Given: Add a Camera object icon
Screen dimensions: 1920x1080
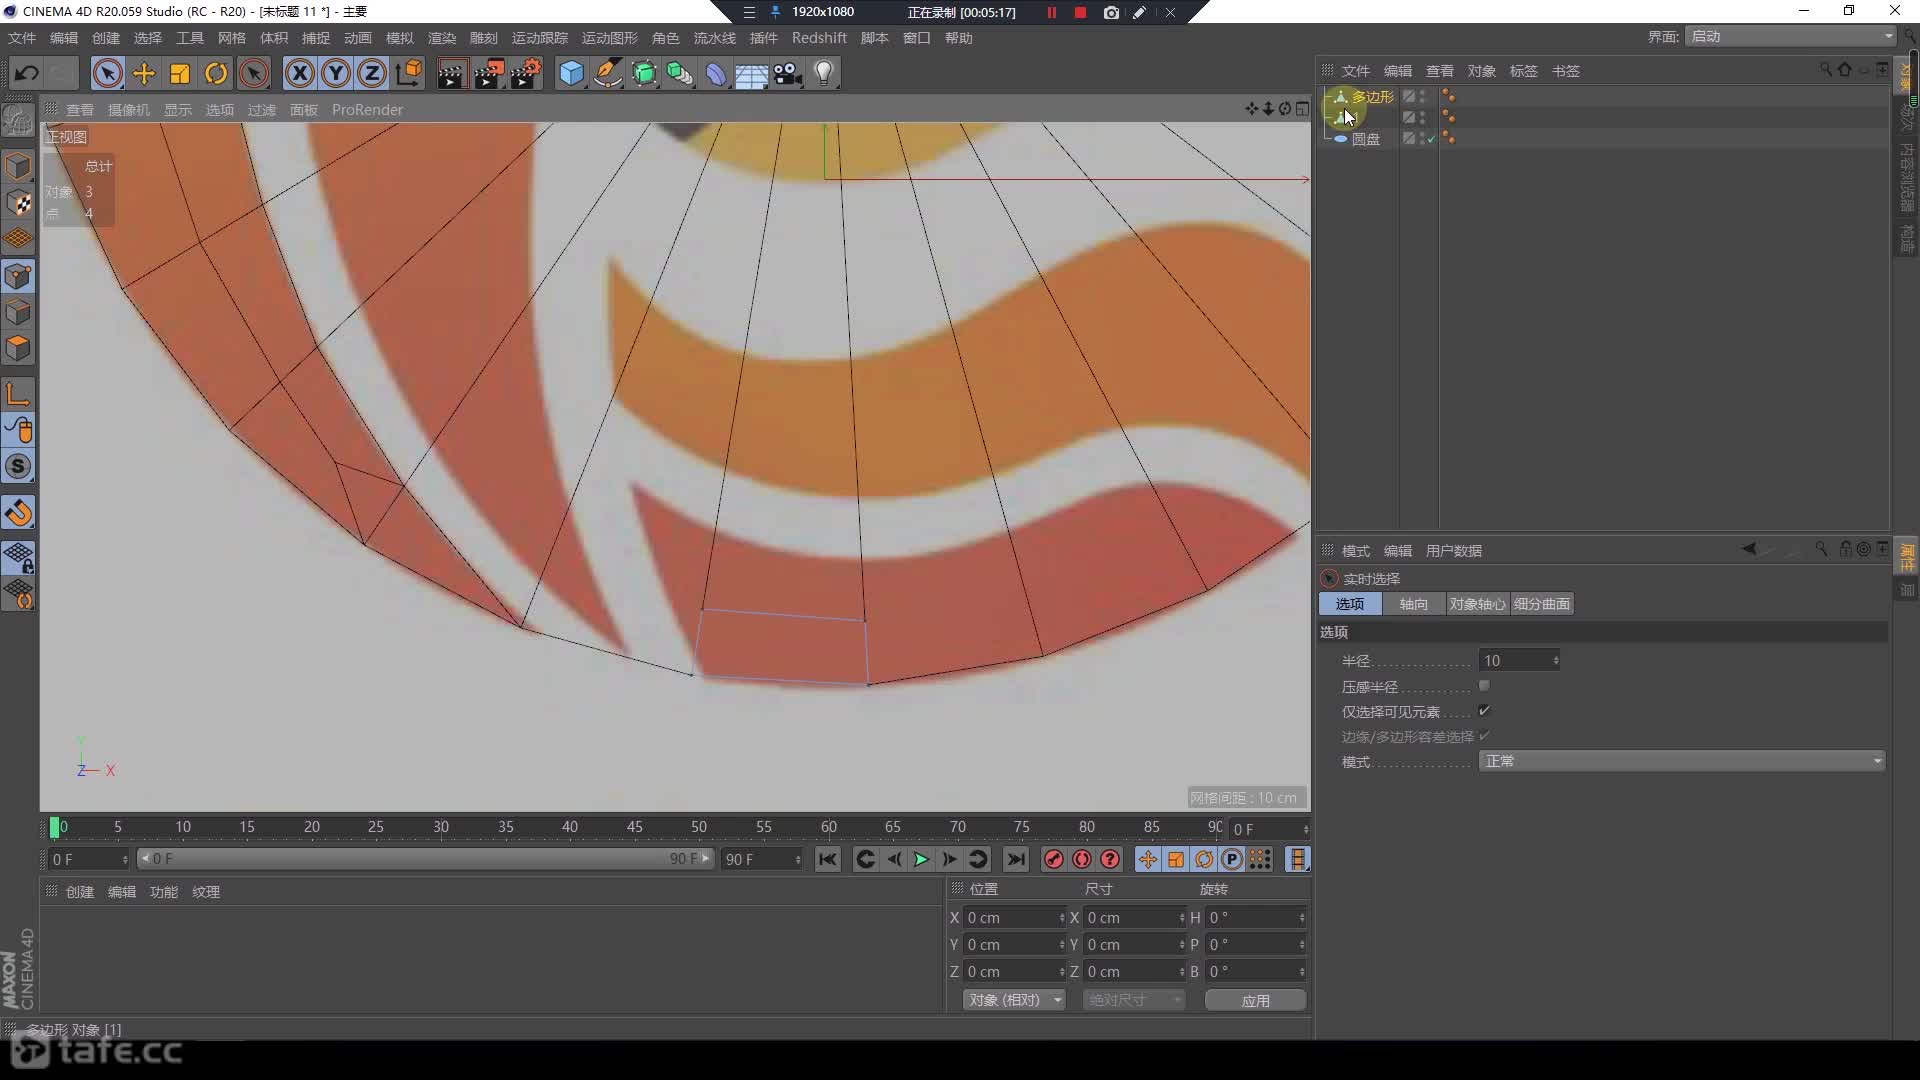Looking at the screenshot, I should coord(788,73).
